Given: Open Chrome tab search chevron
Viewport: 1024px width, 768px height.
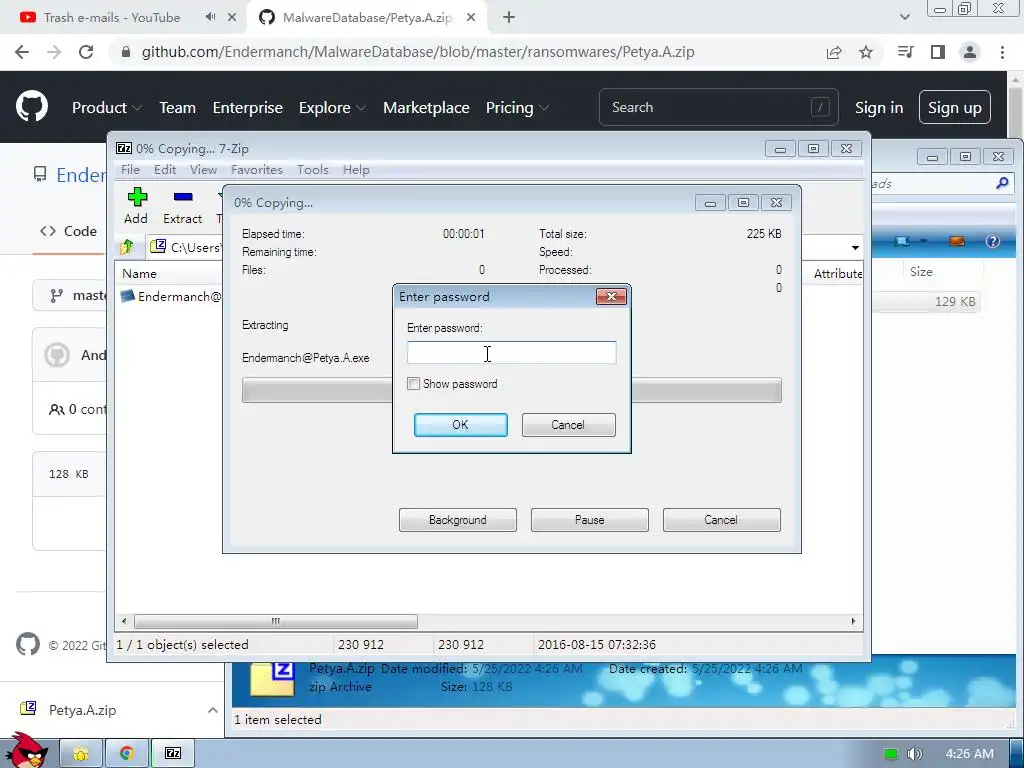Looking at the screenshot, I should pyautogui.click(x=904, y=18).
